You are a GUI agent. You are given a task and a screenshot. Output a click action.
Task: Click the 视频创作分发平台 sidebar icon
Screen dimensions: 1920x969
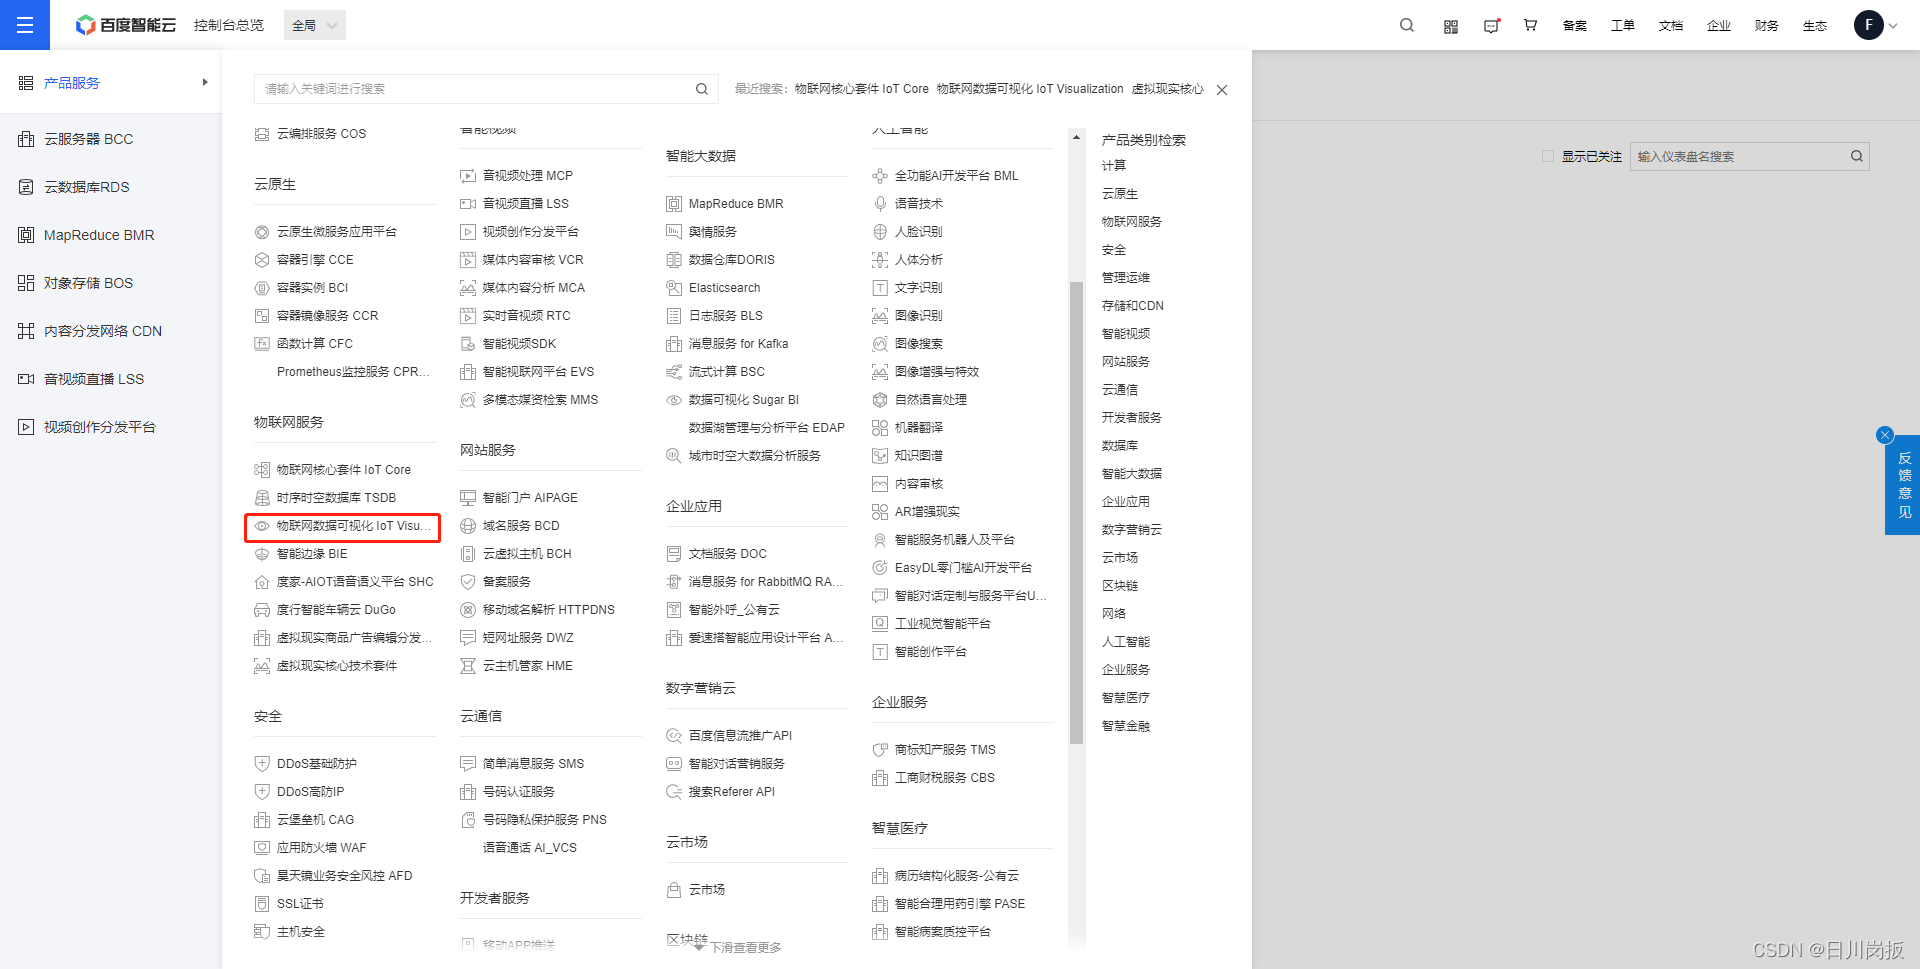click(26, 427)
